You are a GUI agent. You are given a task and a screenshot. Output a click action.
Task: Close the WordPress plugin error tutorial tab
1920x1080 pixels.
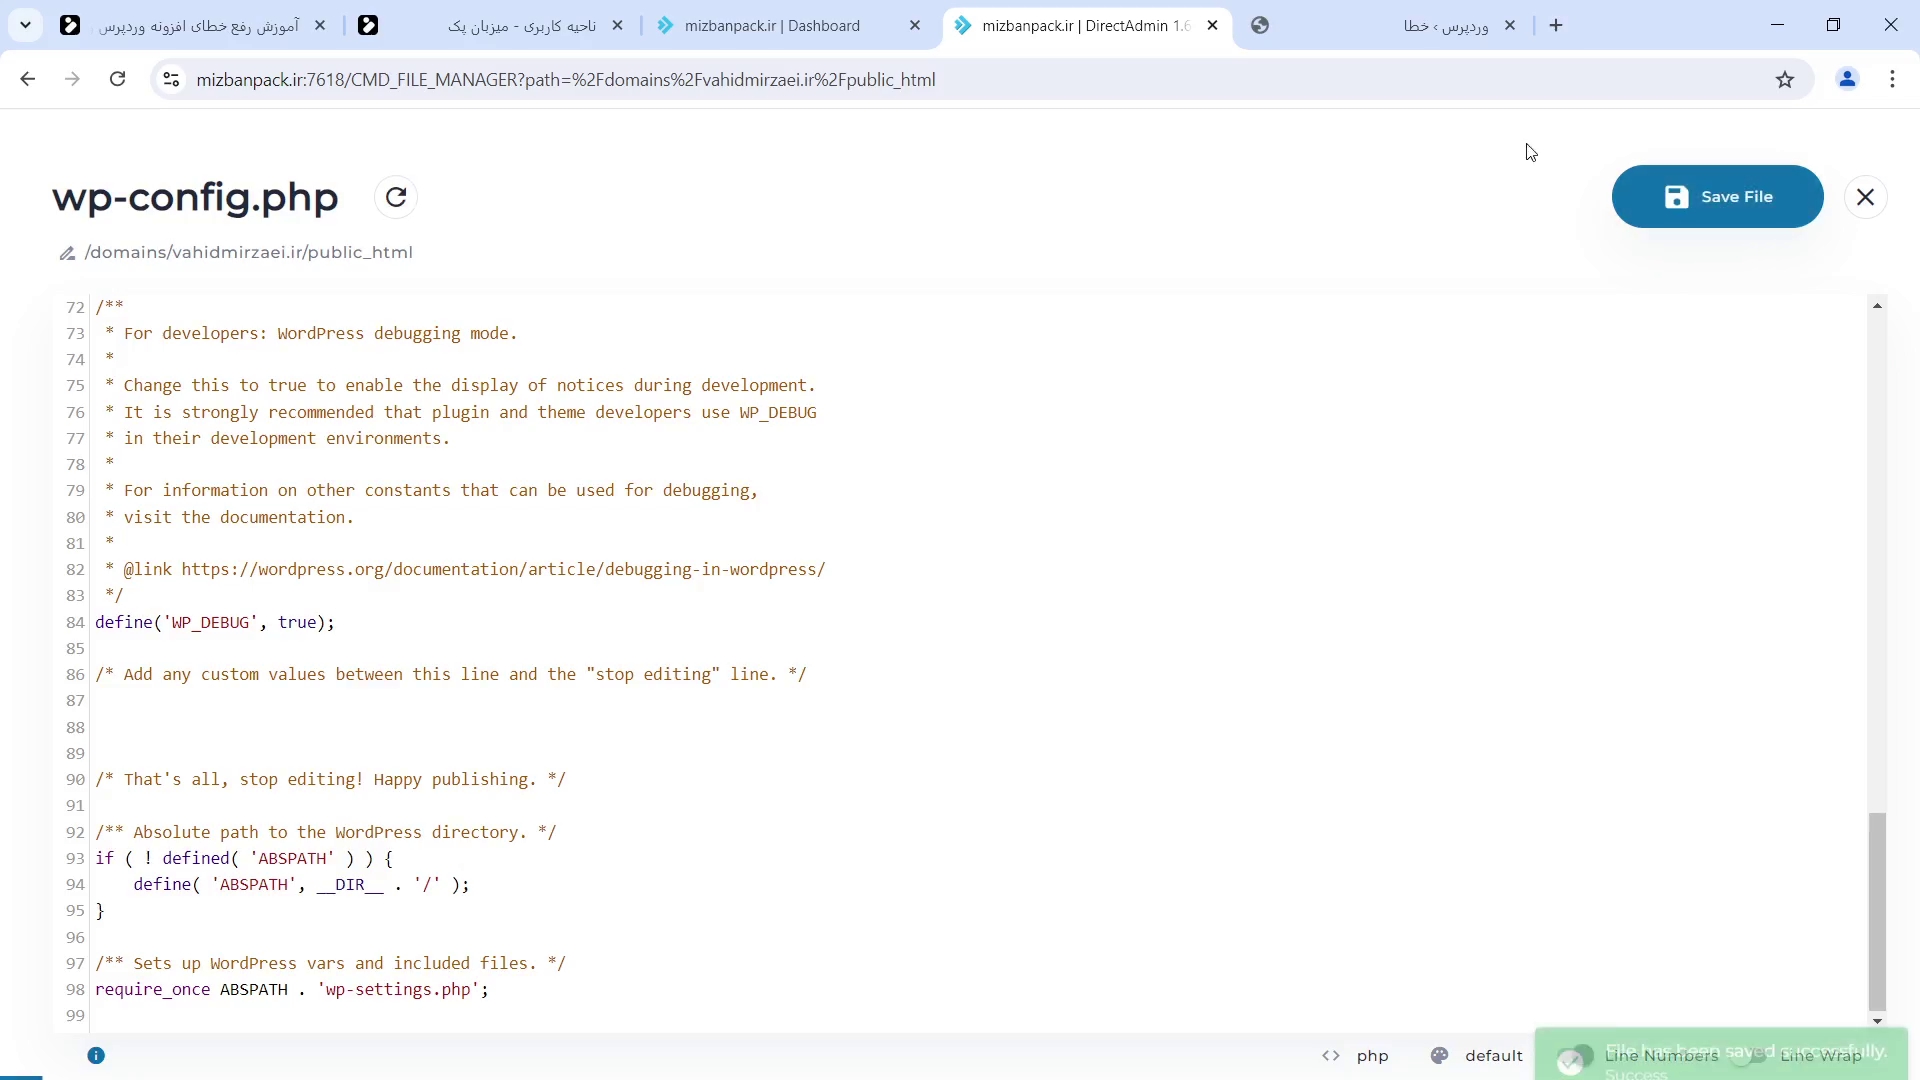[x=320, y=26]
